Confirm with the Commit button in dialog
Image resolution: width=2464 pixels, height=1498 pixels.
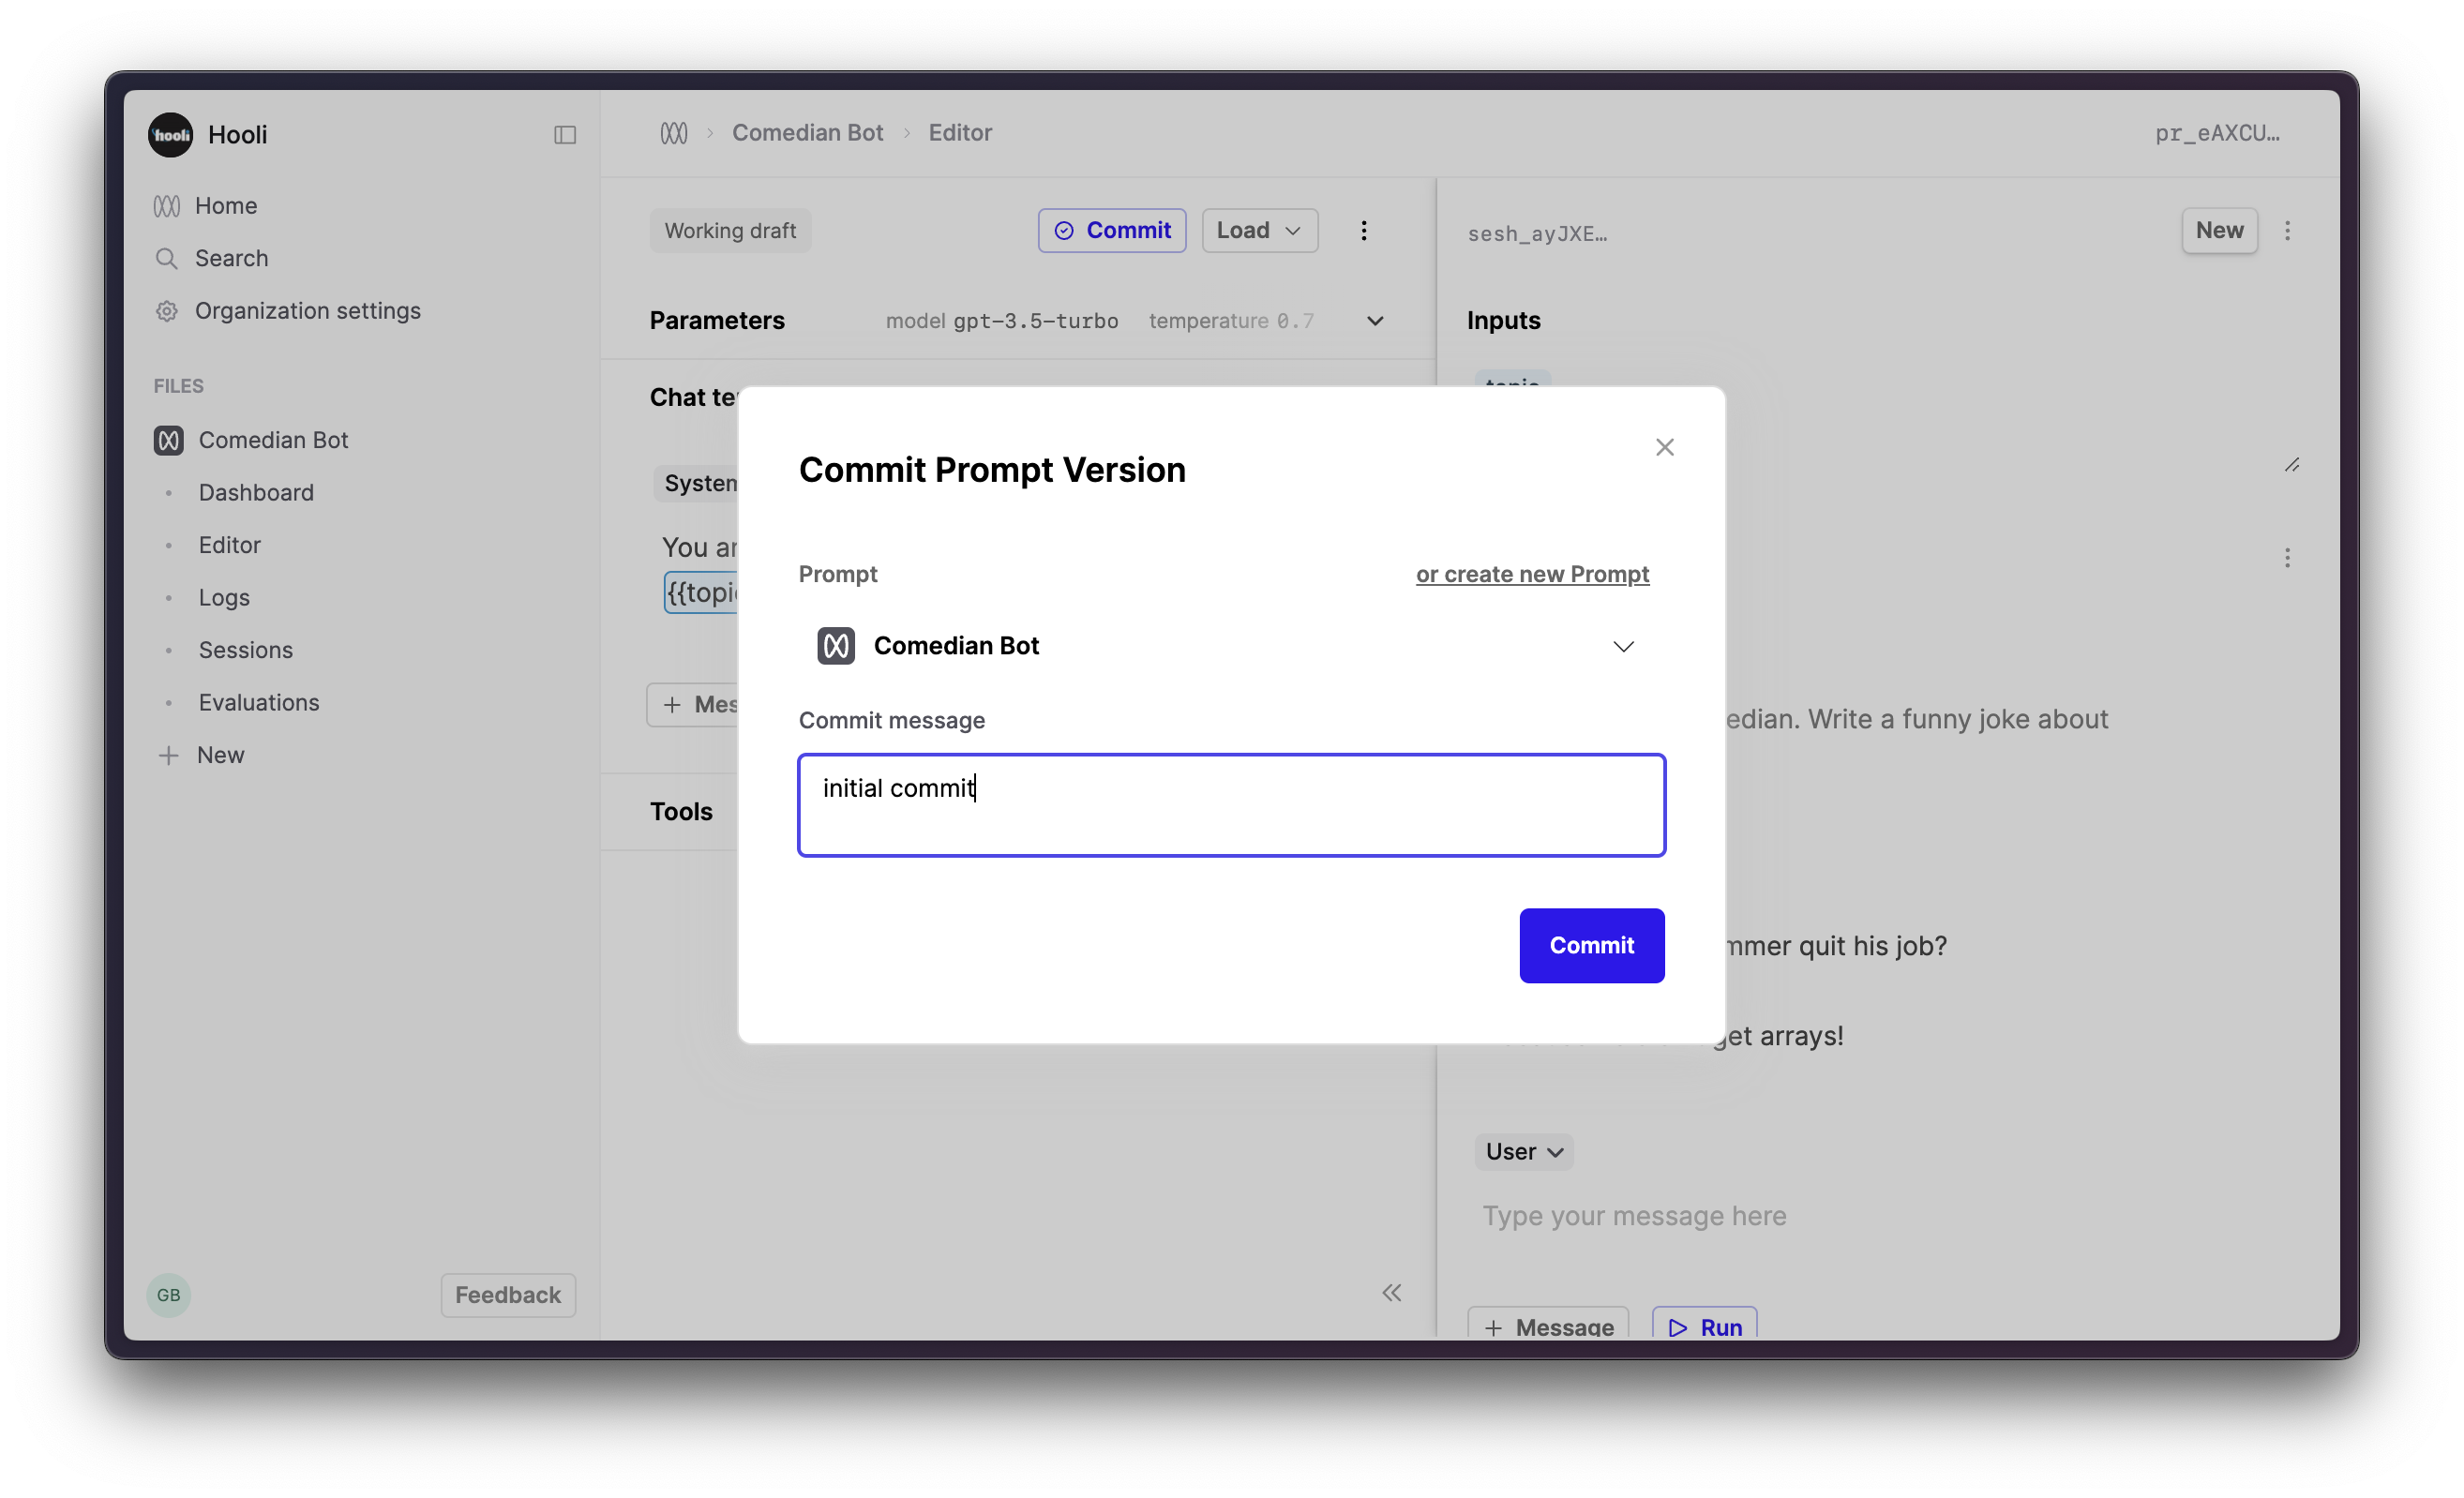click(x=1591, y=945)
